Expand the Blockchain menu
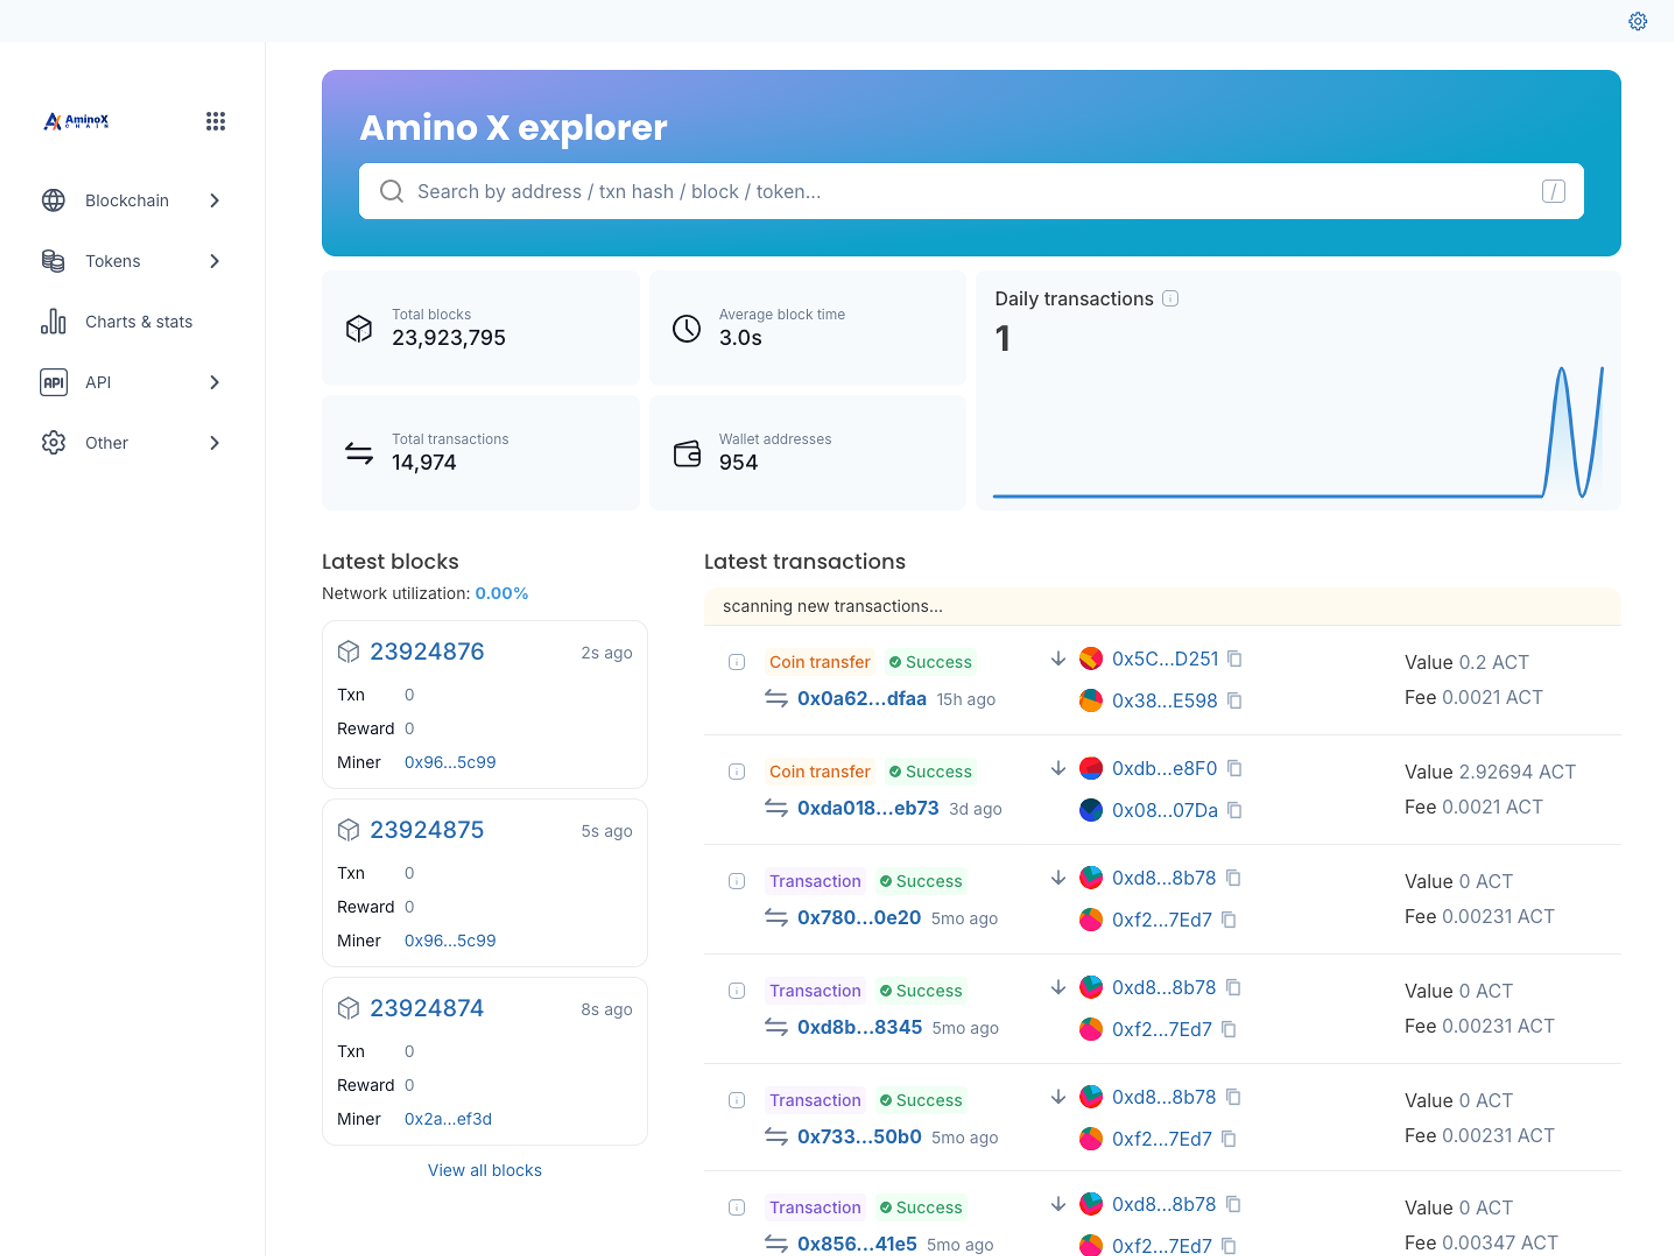 131,200
